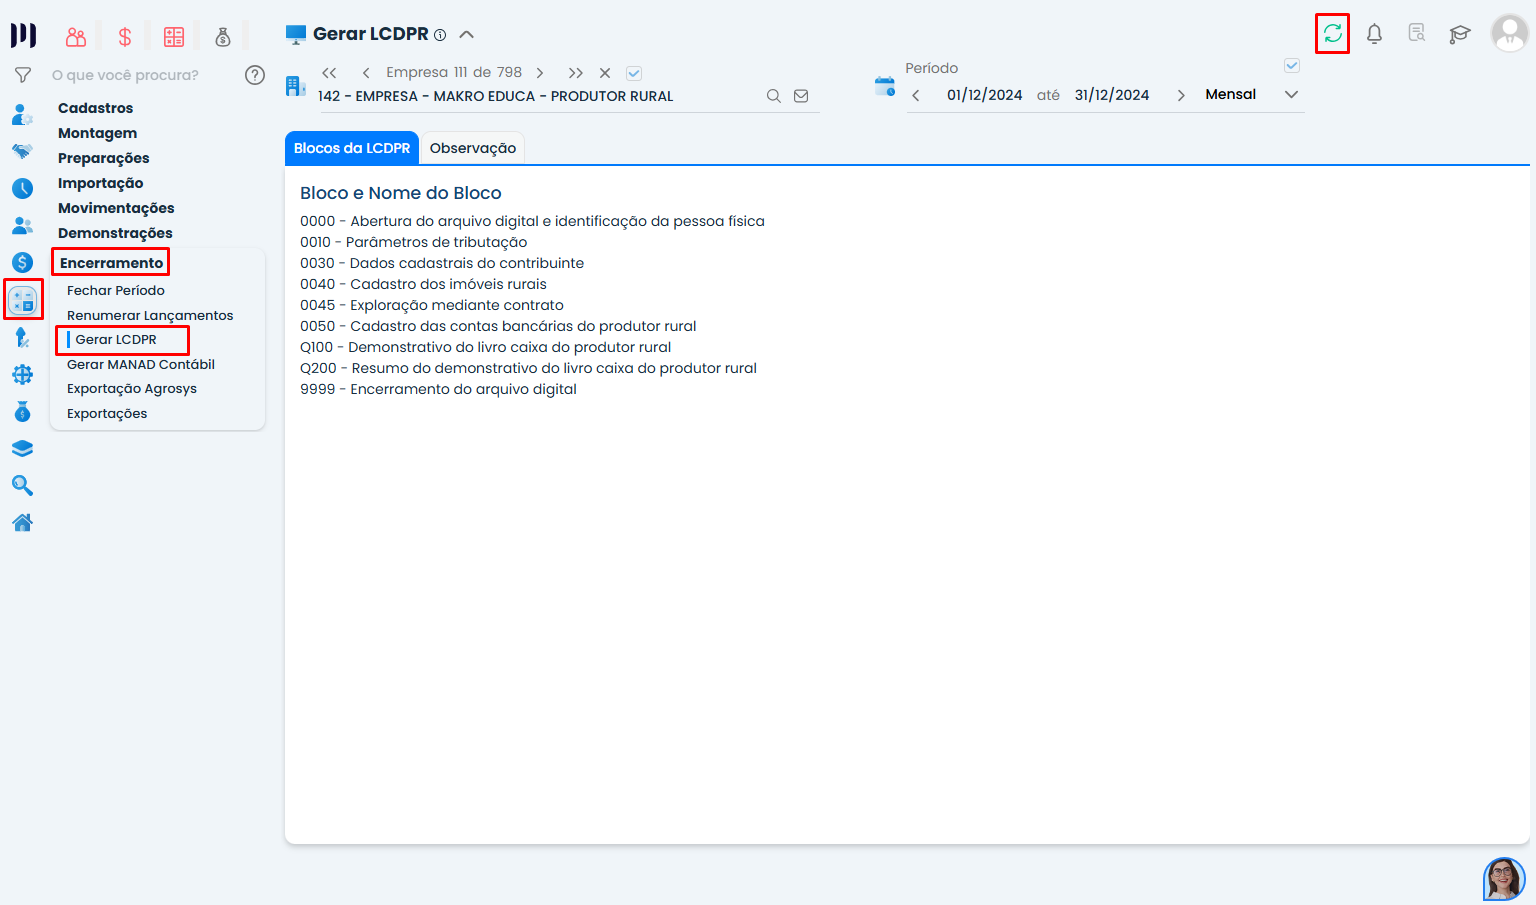This screenshot has width=1536, height=905.
Task: Open Fechar Período menu item
Action: pyautogui.click(x=116, y=290)
